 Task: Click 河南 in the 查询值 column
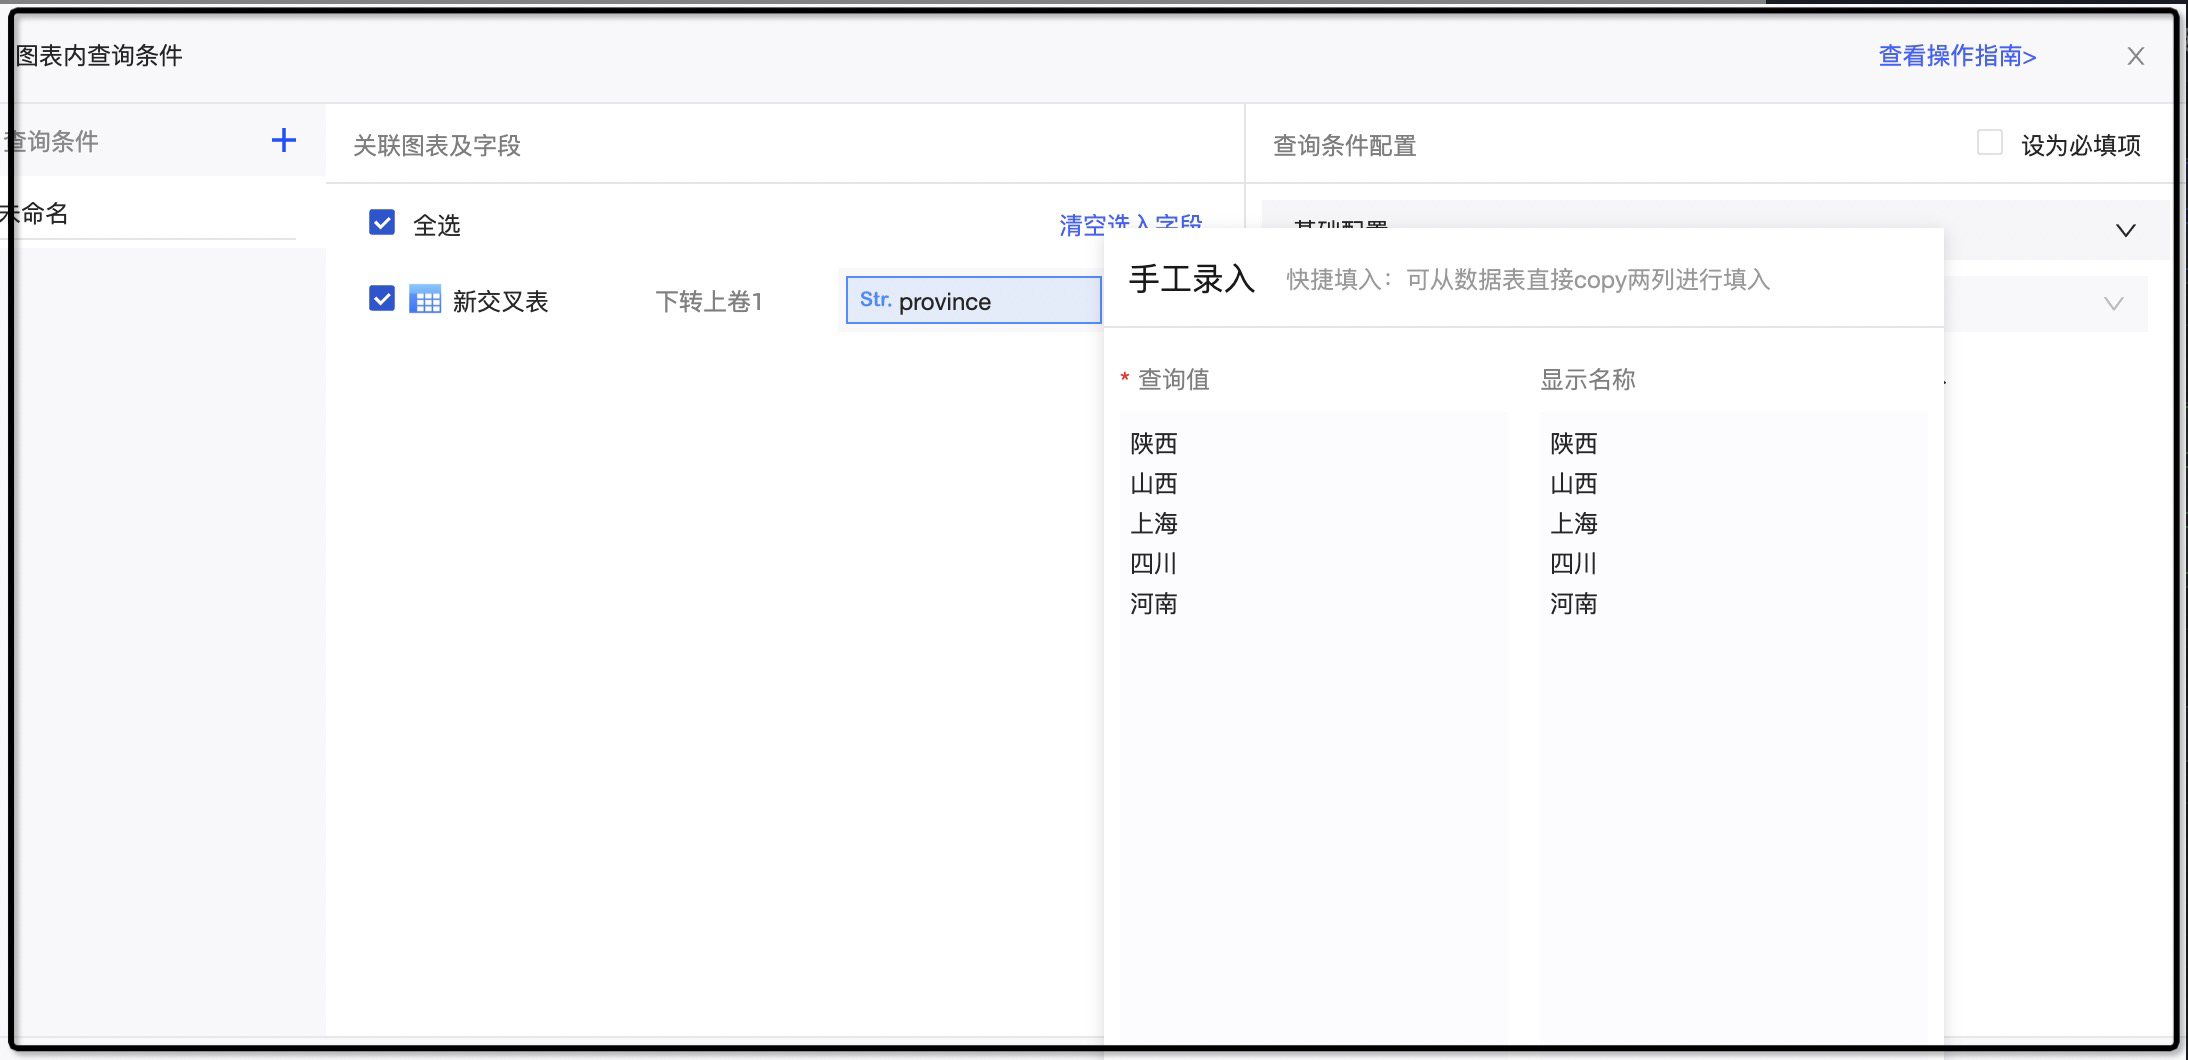[1153, 603]
